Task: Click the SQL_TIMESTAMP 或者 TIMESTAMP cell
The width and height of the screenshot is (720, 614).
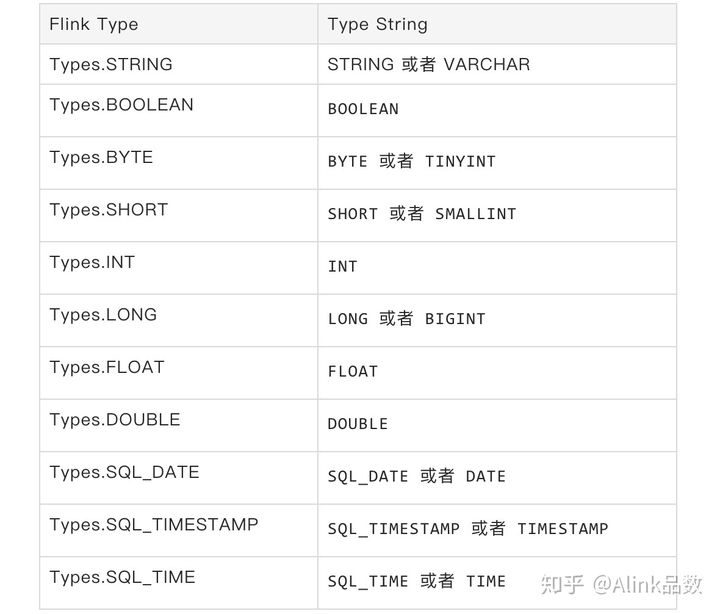Action: [x=467, y=528]
